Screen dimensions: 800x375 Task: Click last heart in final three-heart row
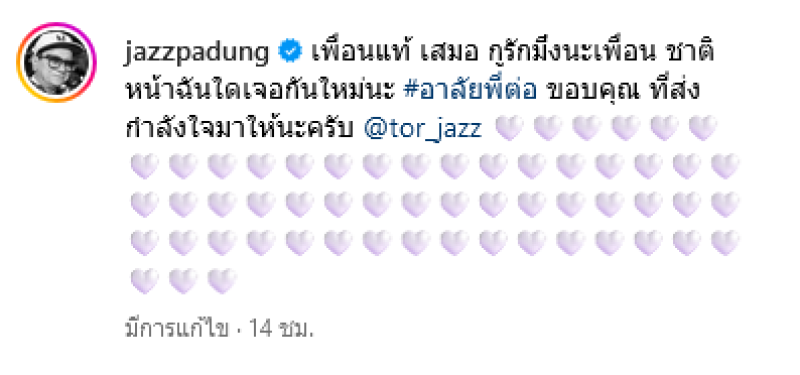222,281
